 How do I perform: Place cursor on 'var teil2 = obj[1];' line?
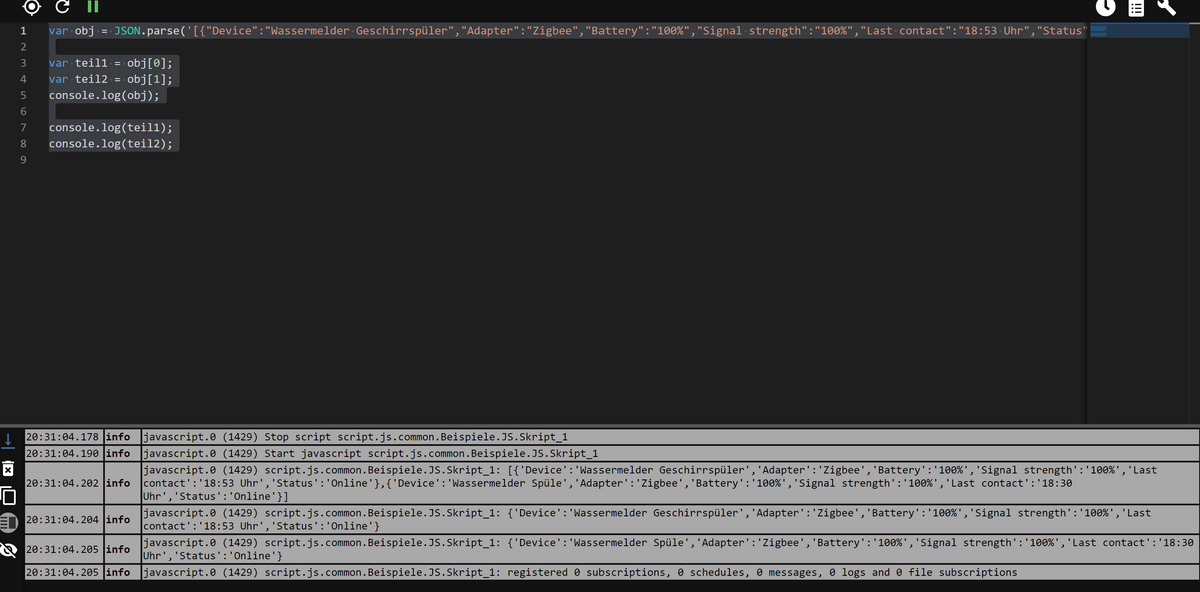110,79
